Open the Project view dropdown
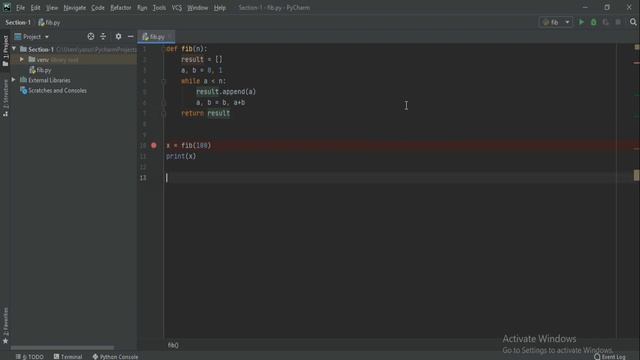This screenshot has width=640, height=360. tap(32, 37)
